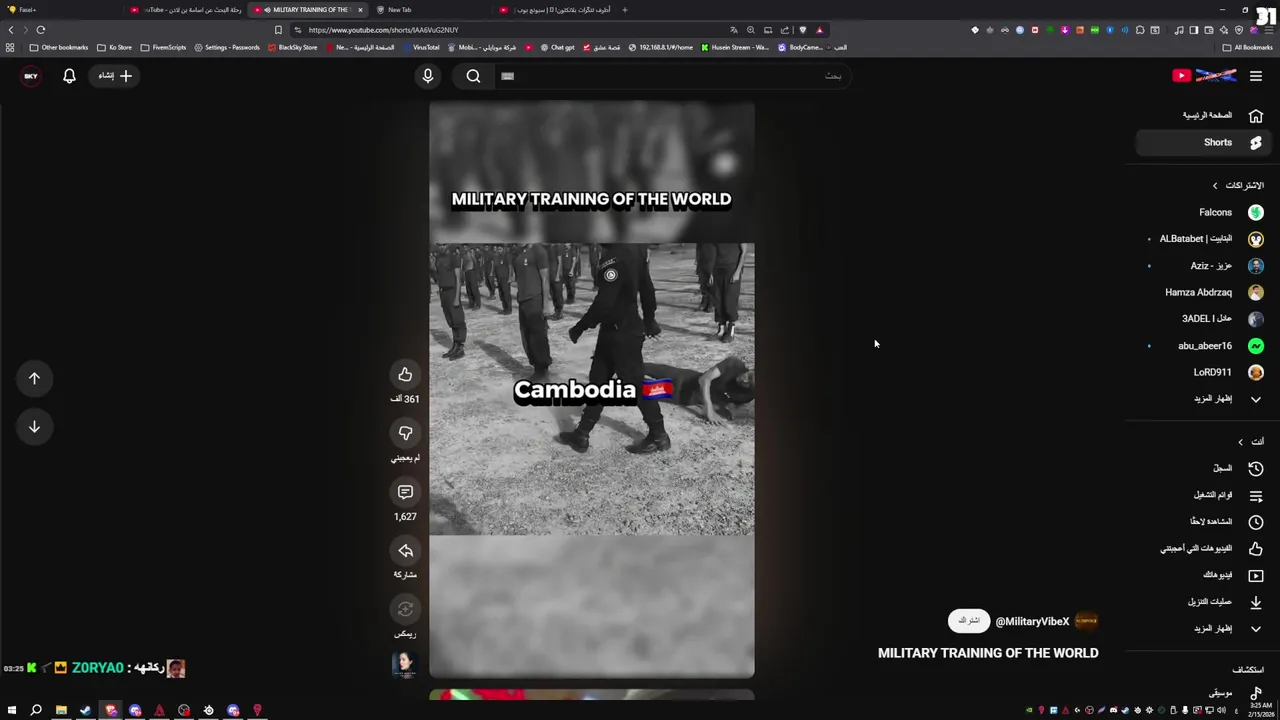1280x720 pixels.
Task: Reload the page
Action: pos(41,30)
